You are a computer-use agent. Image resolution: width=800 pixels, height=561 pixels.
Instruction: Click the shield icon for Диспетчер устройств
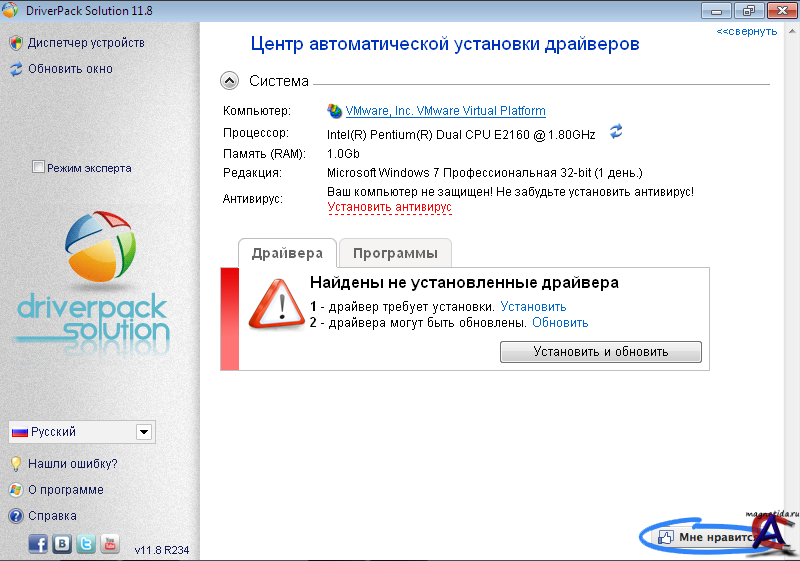[15, 43]
